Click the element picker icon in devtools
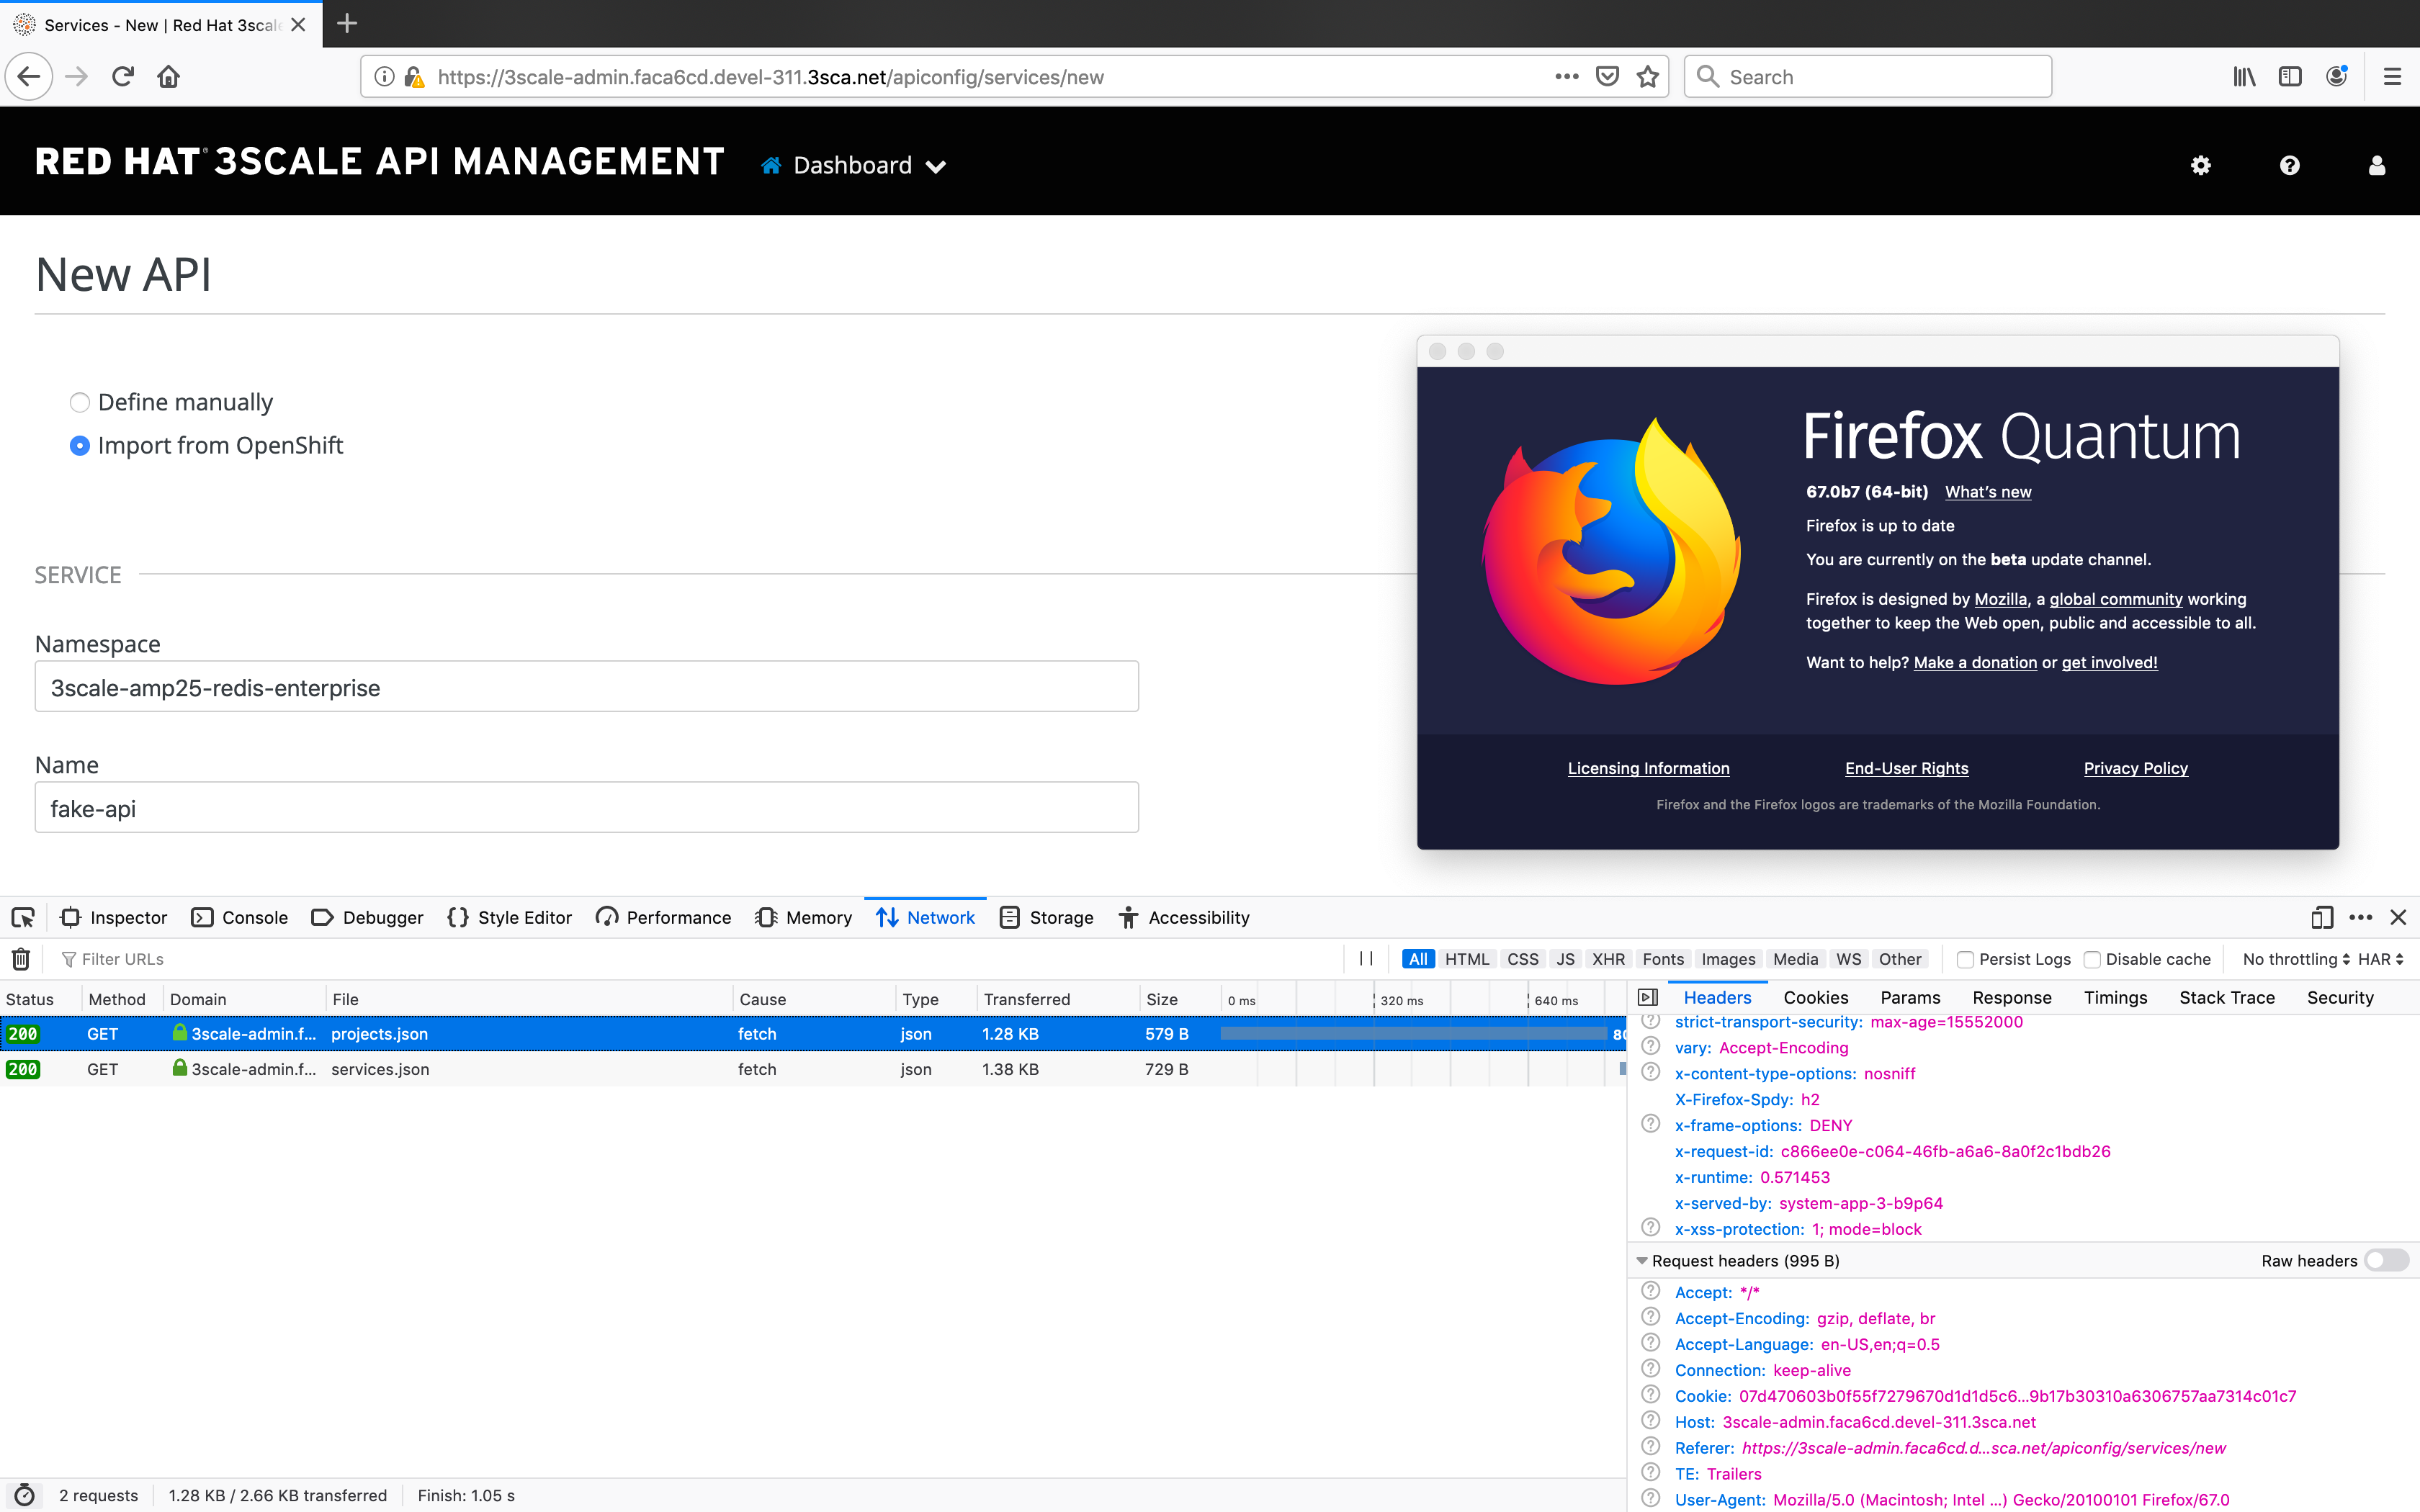2420x1512 pixels. tap(23, 917)
